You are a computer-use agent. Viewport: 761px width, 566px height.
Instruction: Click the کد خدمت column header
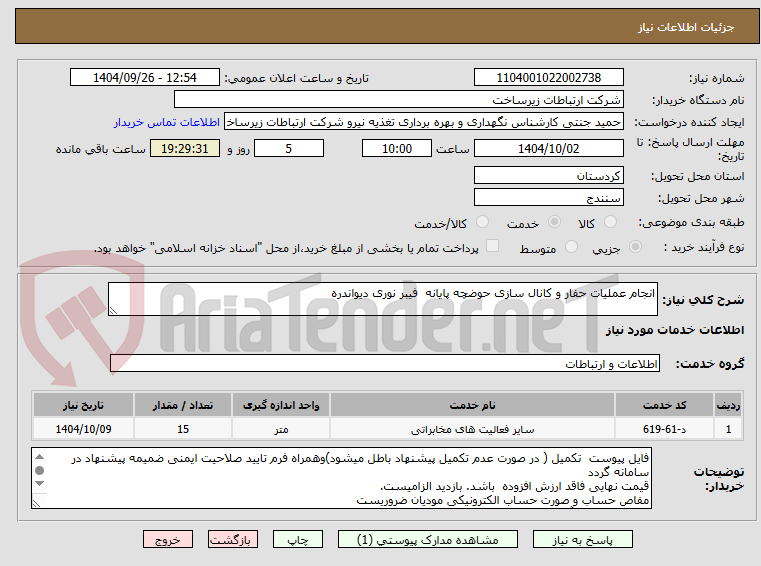[x=664, y=405]
